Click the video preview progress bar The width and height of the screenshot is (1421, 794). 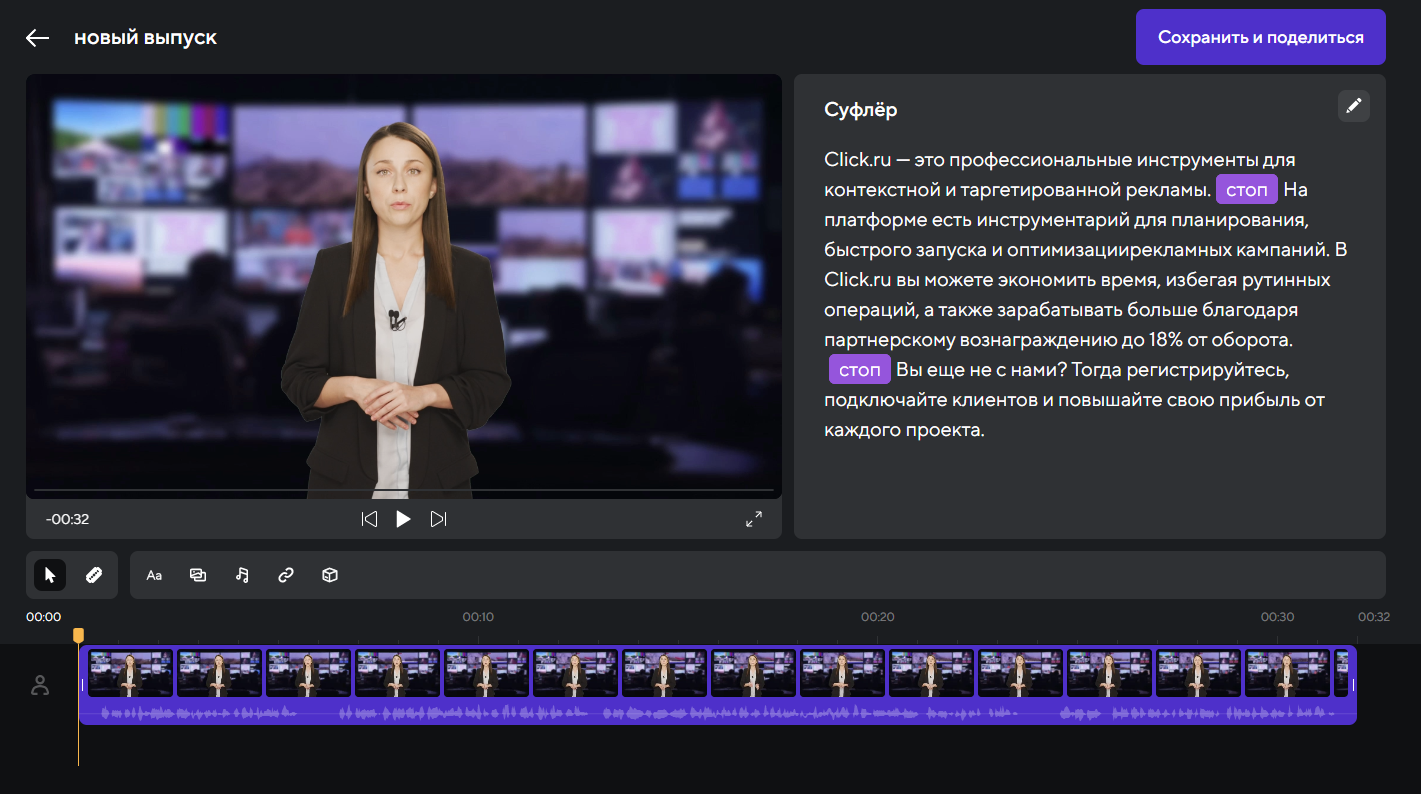tap(404, 490)
